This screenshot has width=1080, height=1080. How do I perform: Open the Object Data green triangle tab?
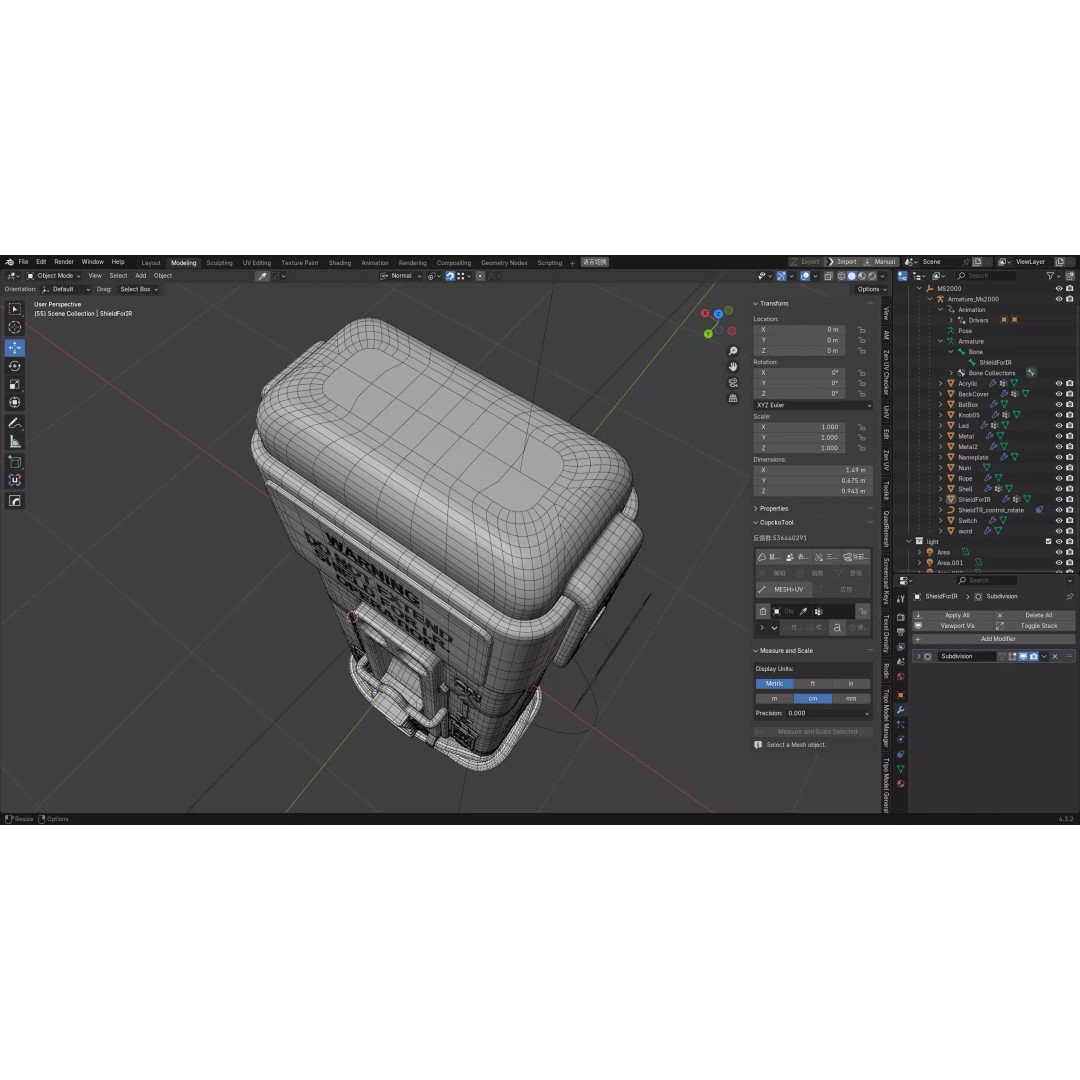pos(900,769)
